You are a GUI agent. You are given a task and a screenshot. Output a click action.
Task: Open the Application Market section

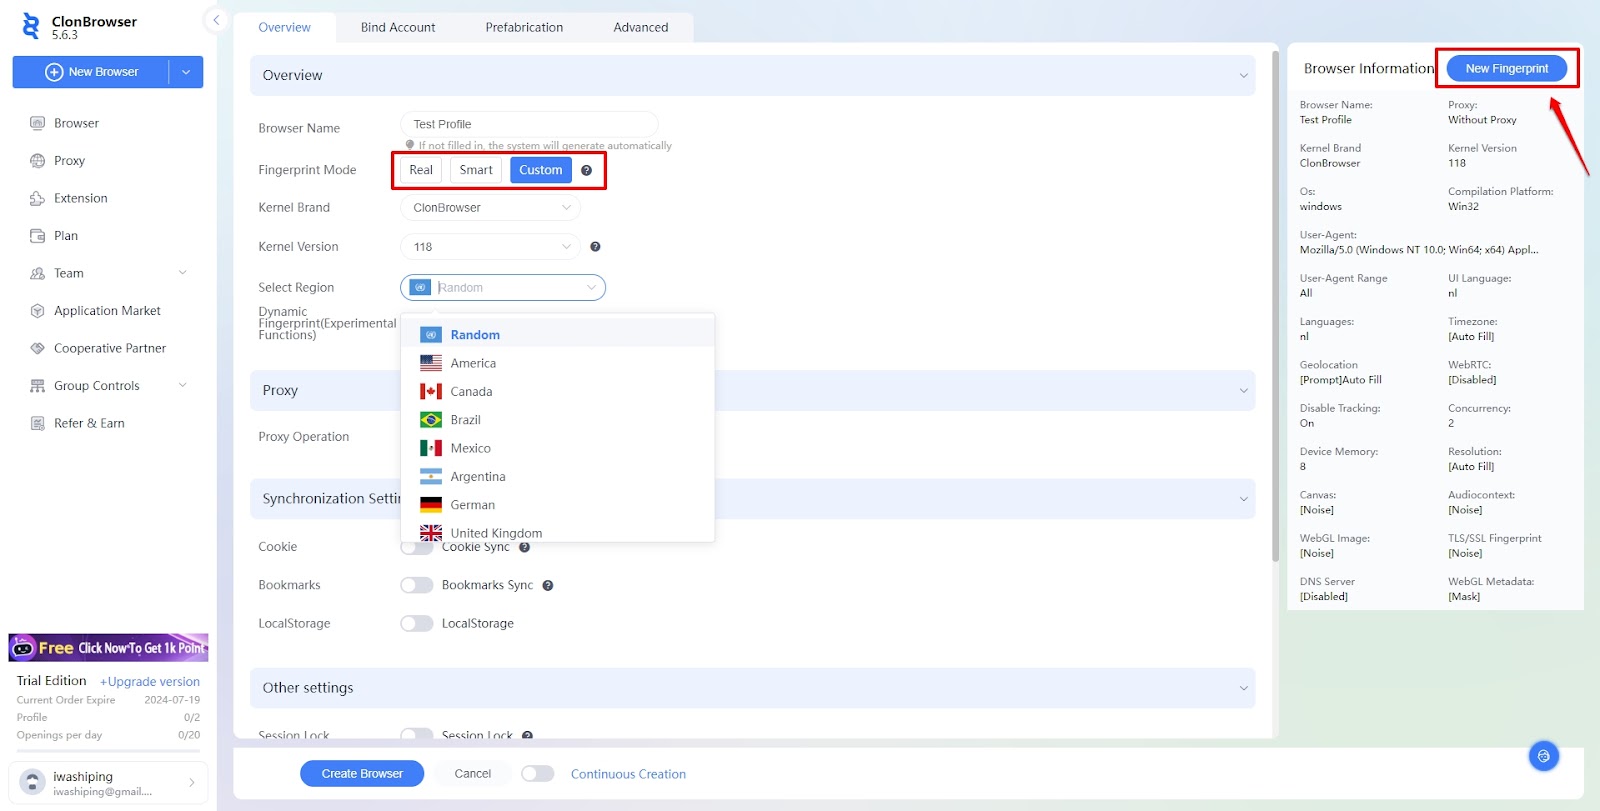coord(108,310)
